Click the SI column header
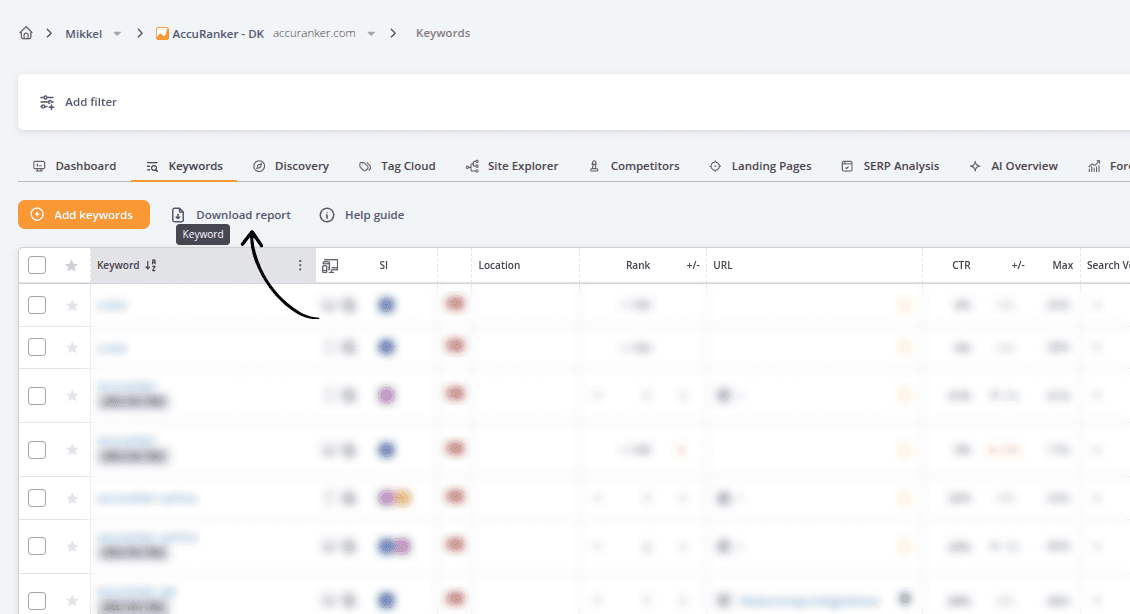This screenshot has height=614, width=1130. point(383,265)
